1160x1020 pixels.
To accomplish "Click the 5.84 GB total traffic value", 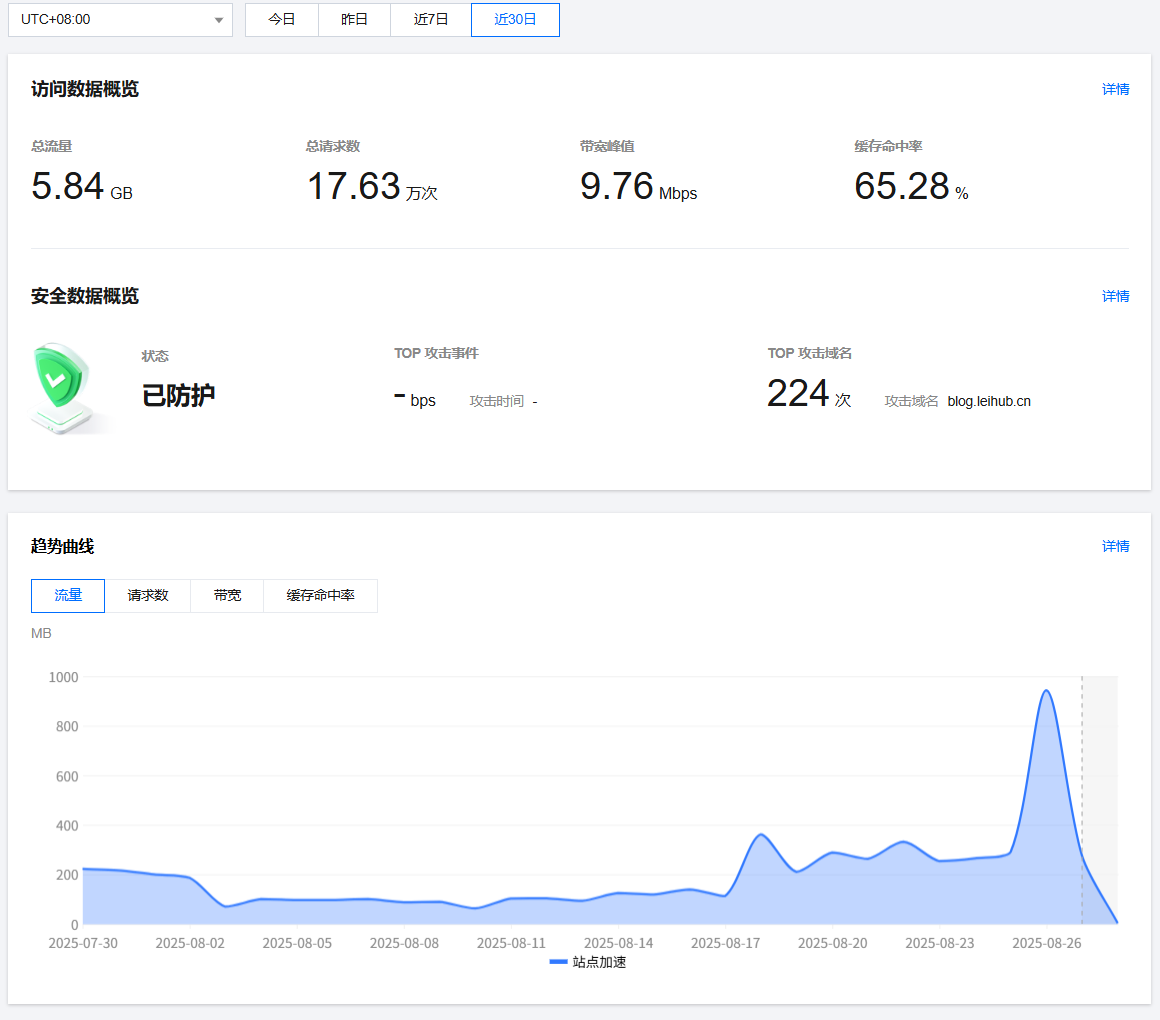I will [81, 186].
